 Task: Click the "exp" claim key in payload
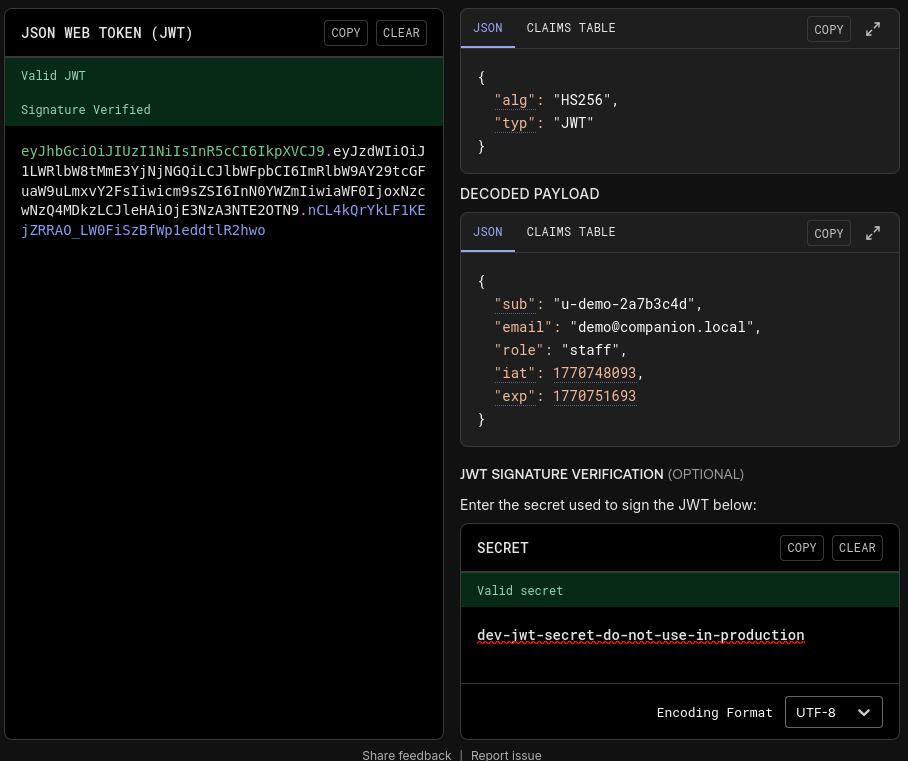pyautogui.click(x=515, y=396)
